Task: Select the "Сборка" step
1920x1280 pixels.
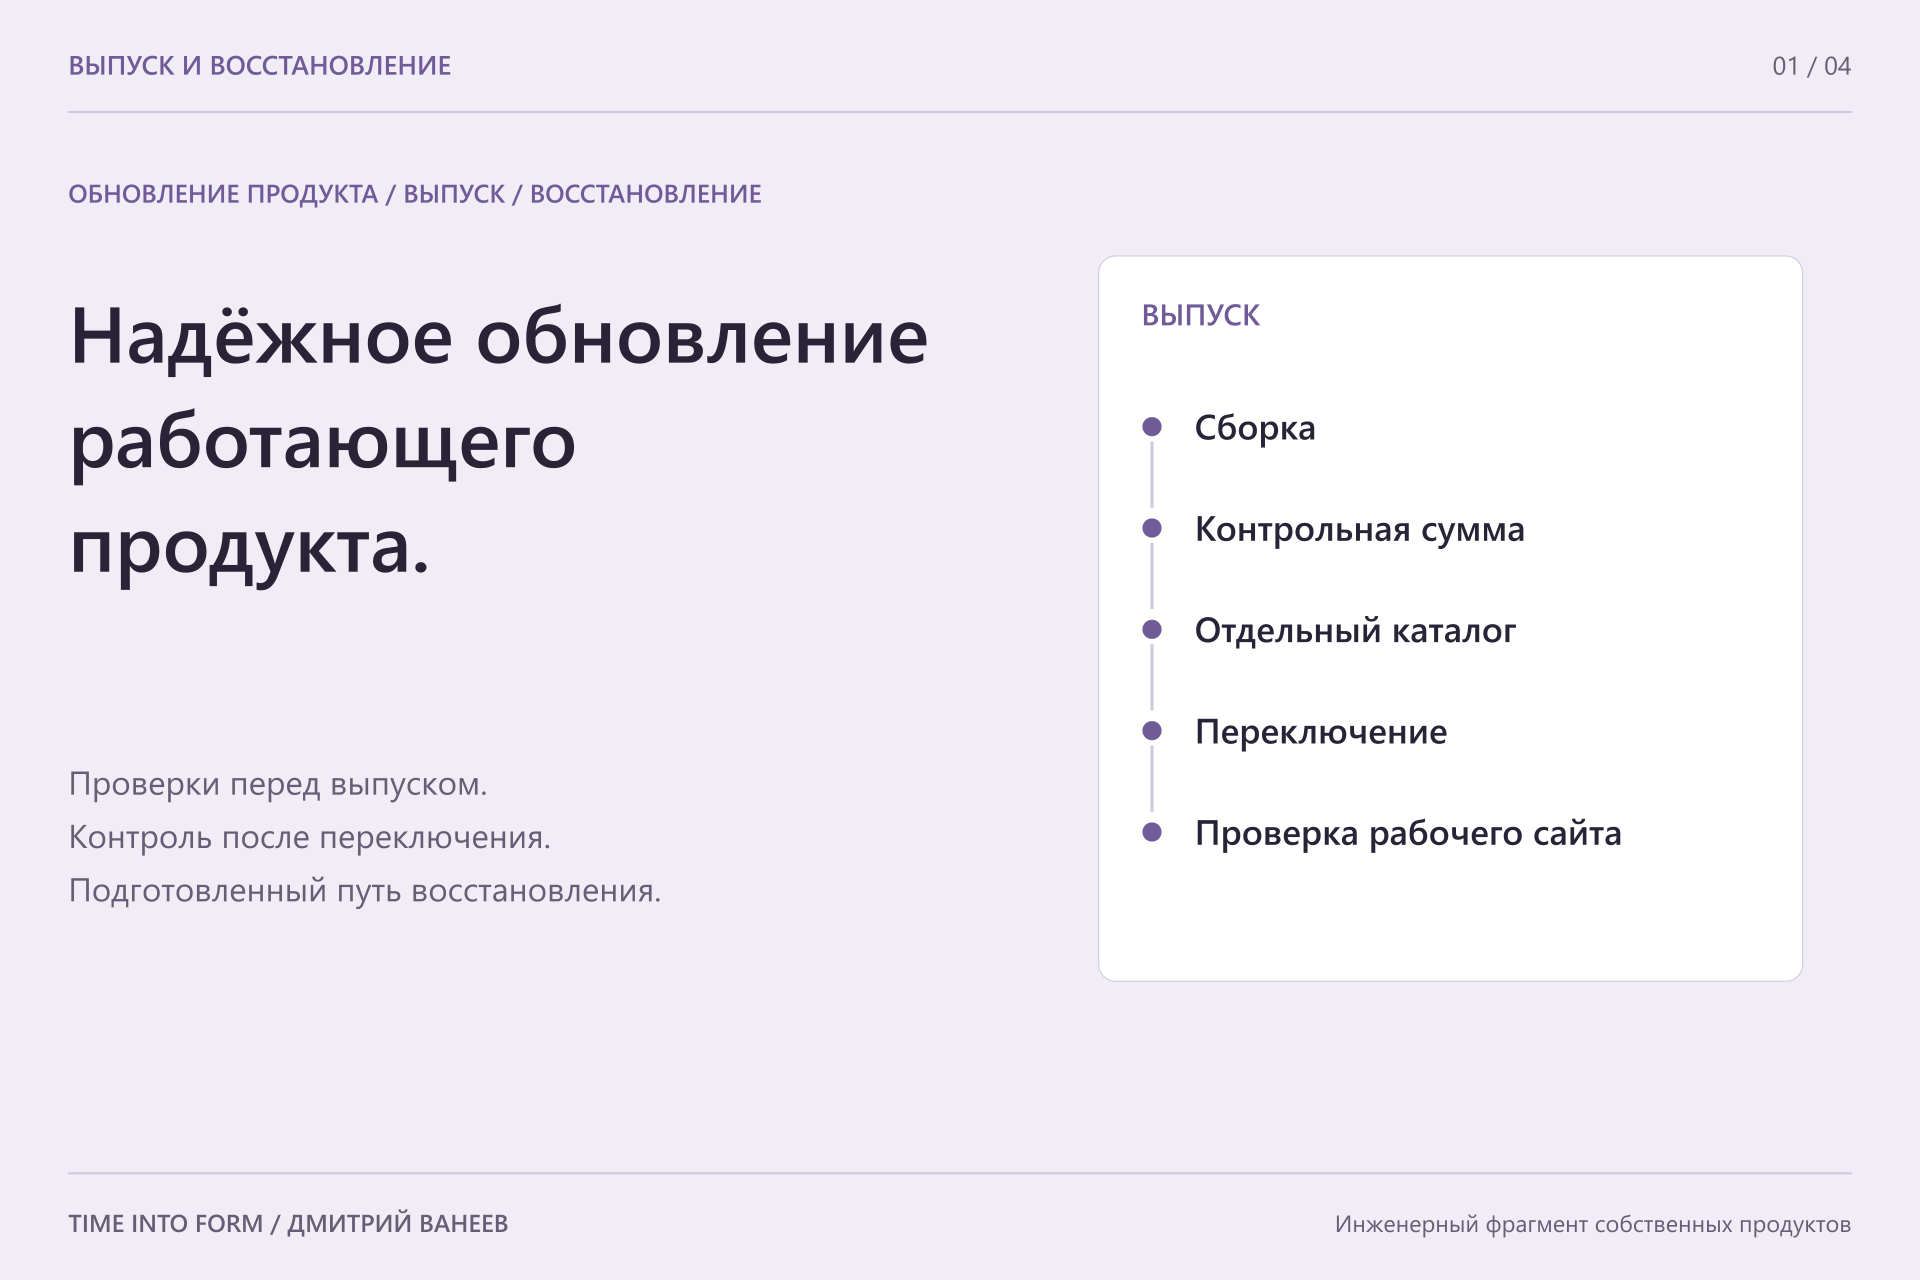Action: tap(1255, 428)
